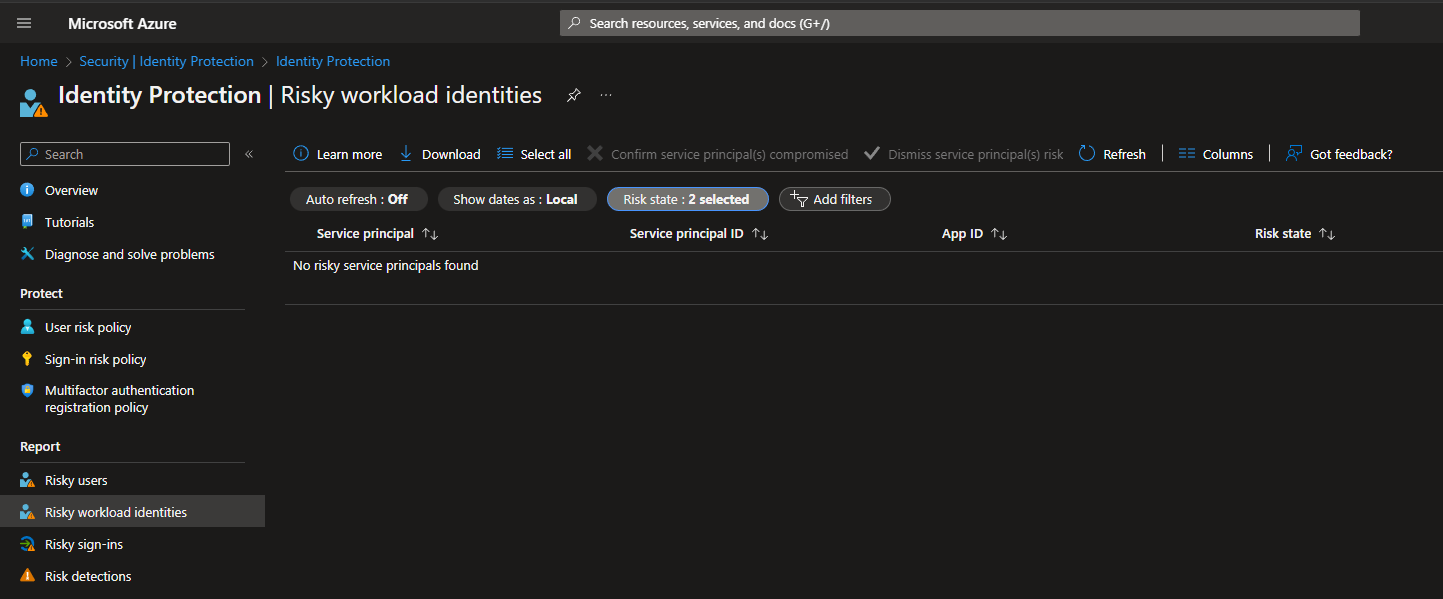Click the Download arrow icon
The width and height of the screenshot is (1443, 599).
(x=406, y=154)
